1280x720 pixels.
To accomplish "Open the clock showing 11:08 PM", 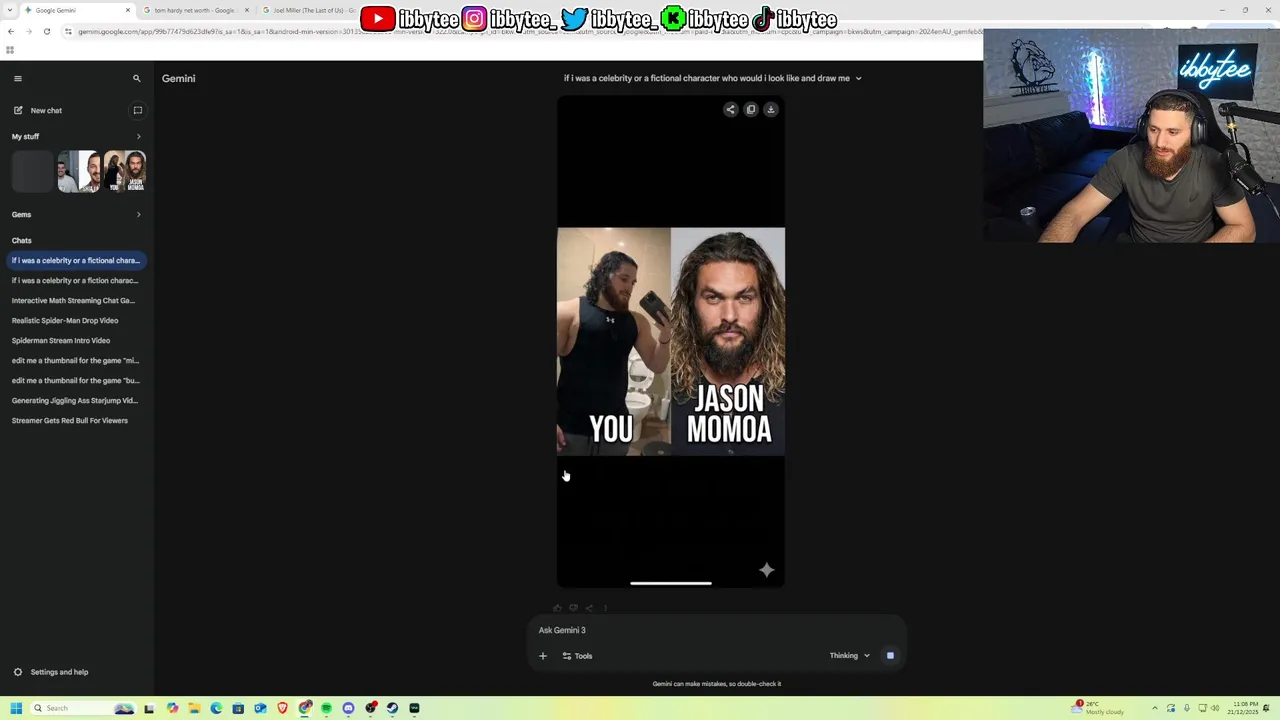I will click(x=1244, y=708).
